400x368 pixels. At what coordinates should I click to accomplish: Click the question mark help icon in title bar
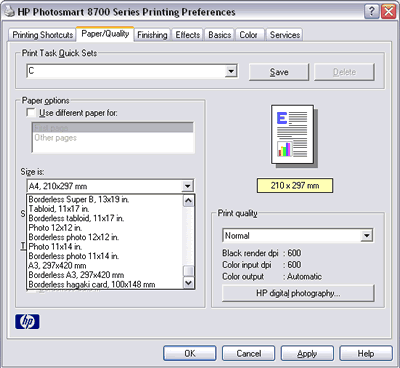pyautogui.click(x=372, y=12)
